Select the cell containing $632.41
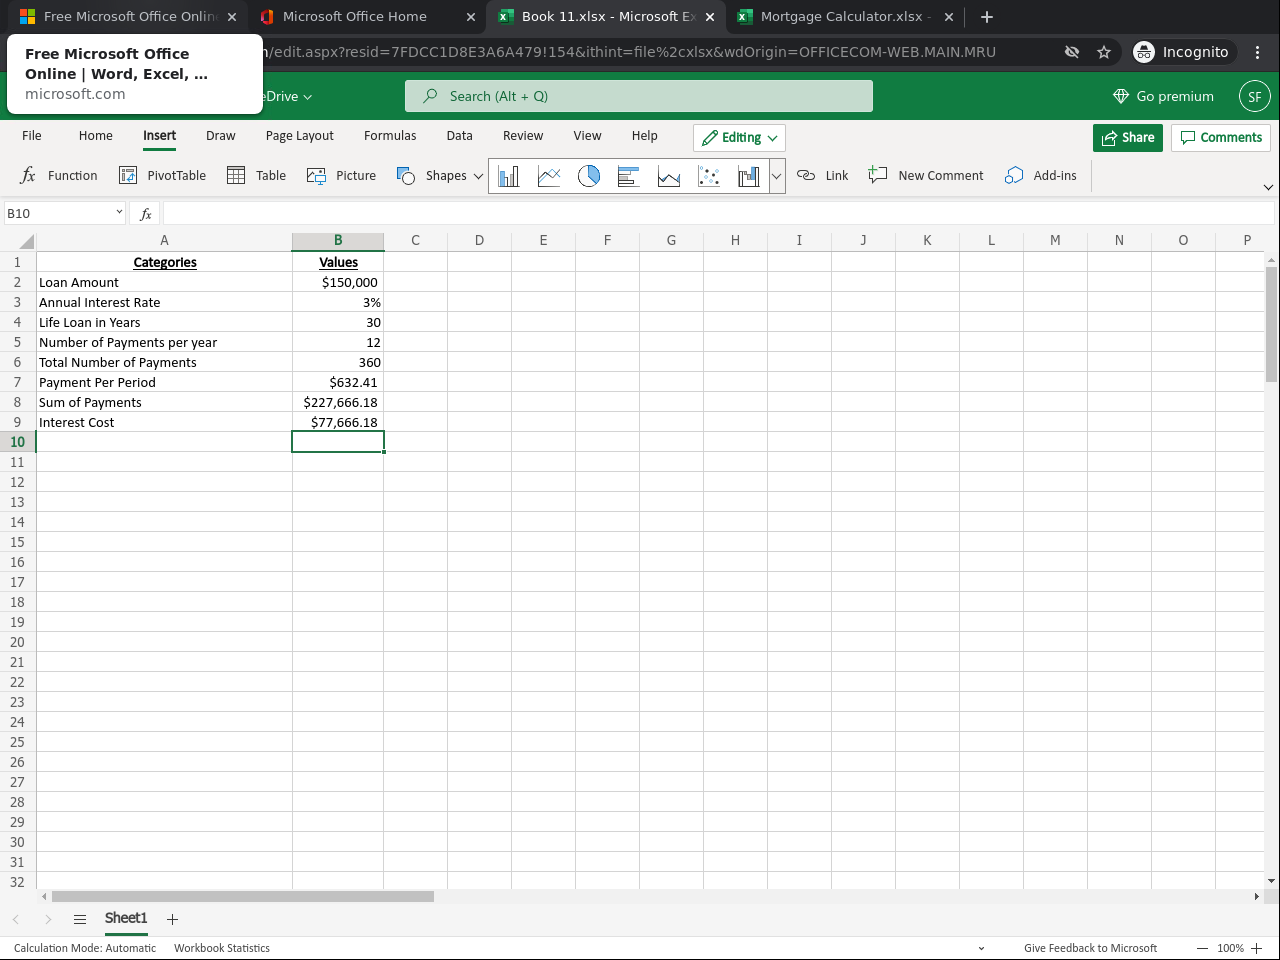Screen dimensions: 1280x960 [x=338, y=382]
